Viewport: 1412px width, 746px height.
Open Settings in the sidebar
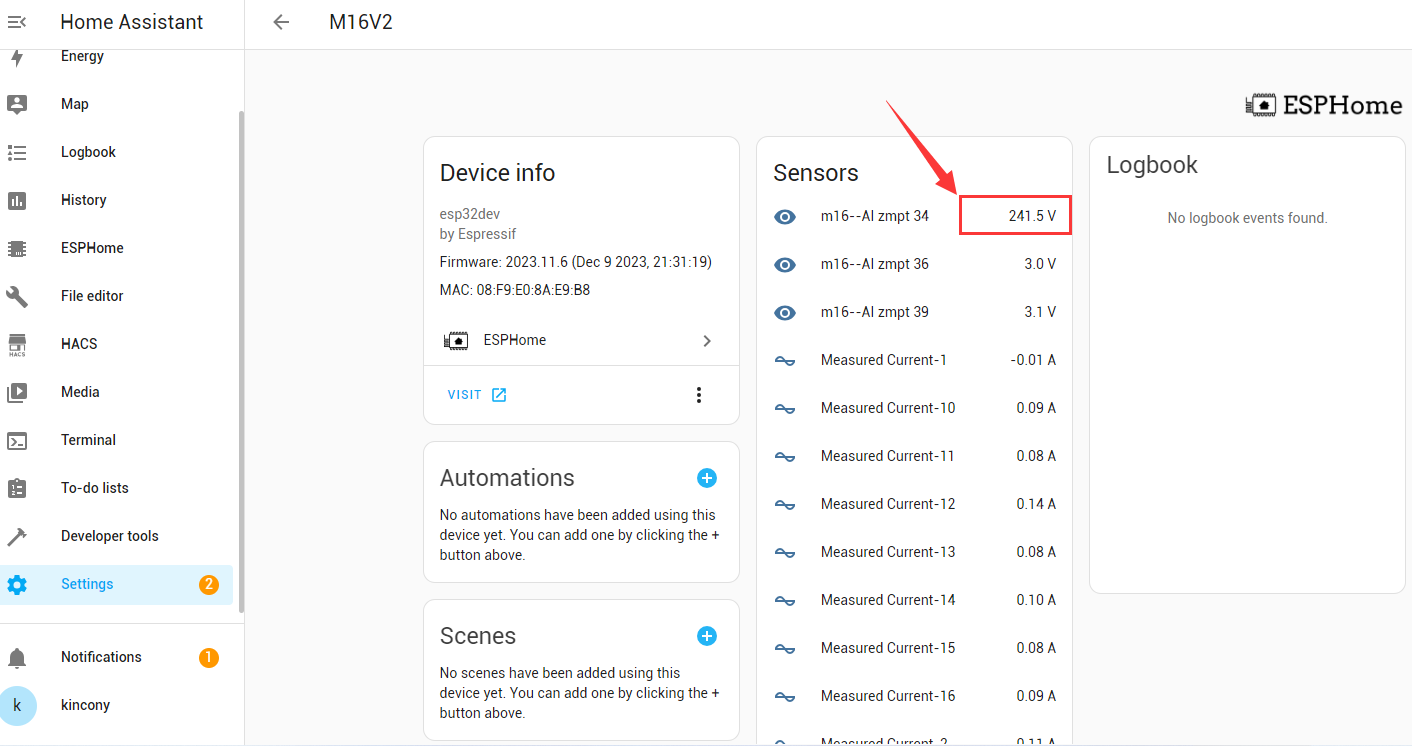(x=87, y=584)
